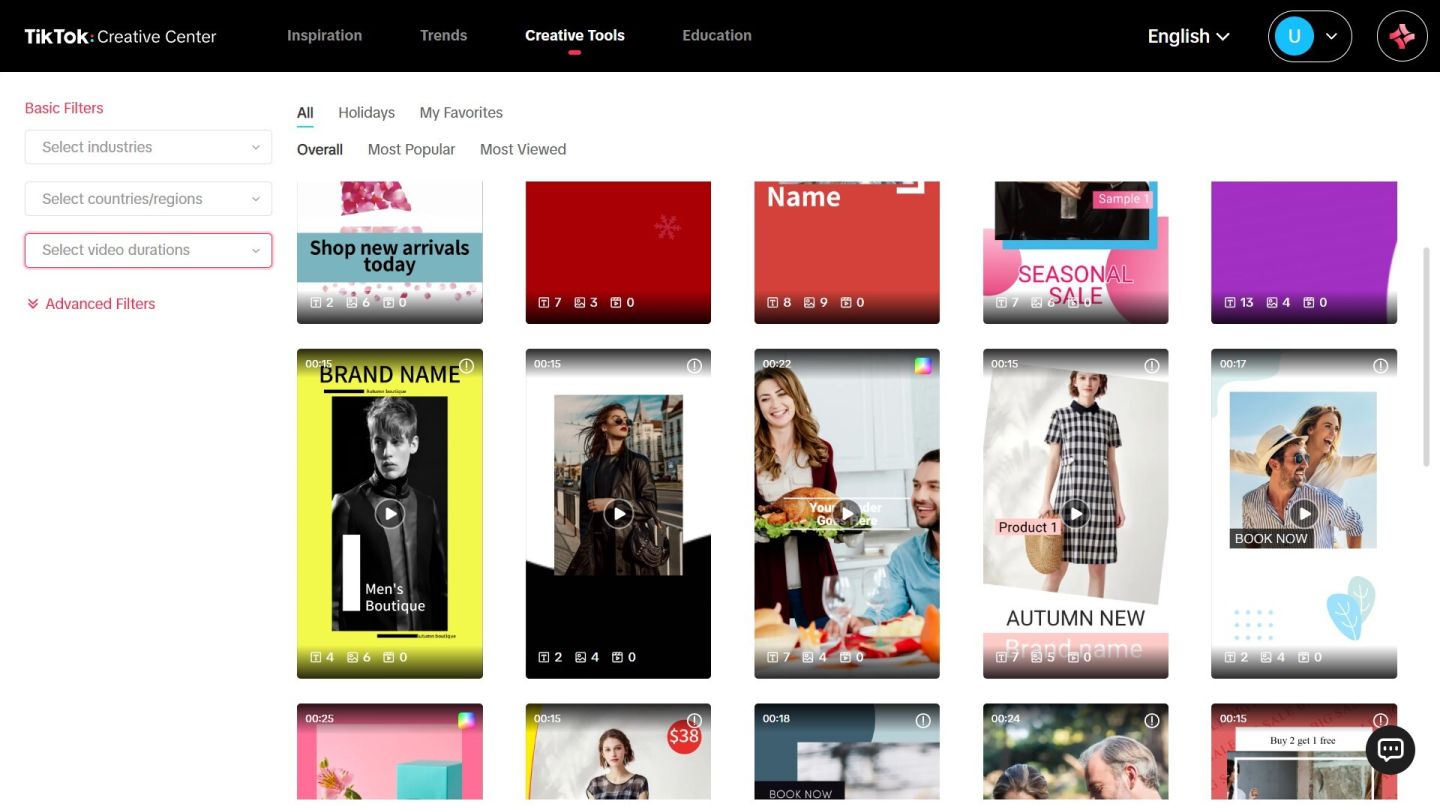Play the Men's Boutique template video
The image size is (1440, 810).
tap(390, 514)
